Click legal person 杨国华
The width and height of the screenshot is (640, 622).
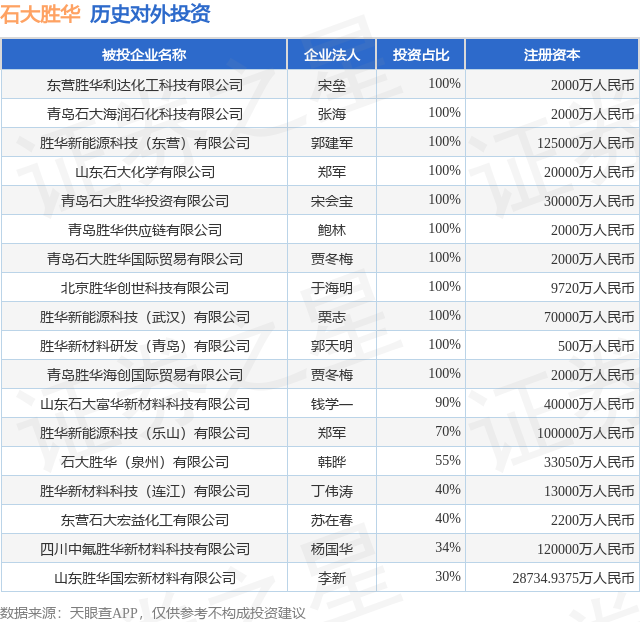pyautogui.click(x=331, y=549)
